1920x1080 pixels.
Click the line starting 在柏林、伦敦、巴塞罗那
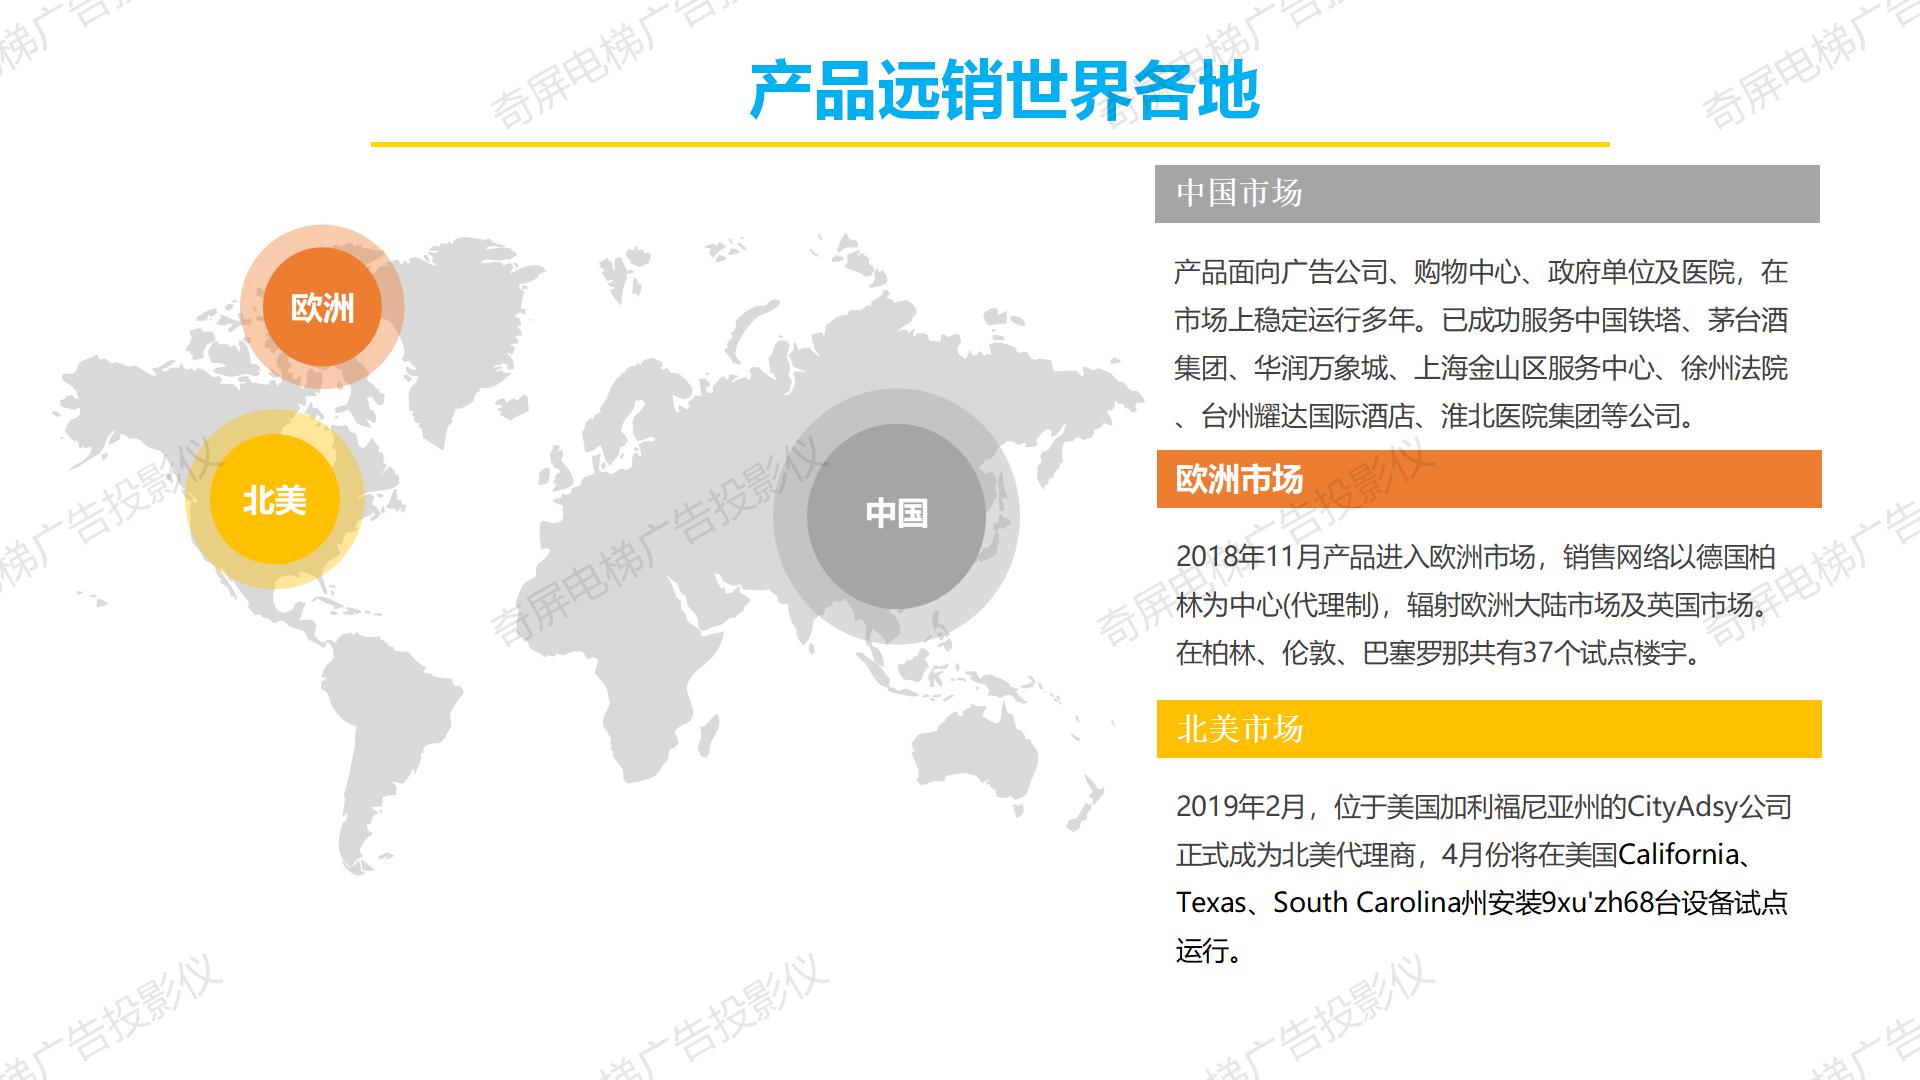1440,653
